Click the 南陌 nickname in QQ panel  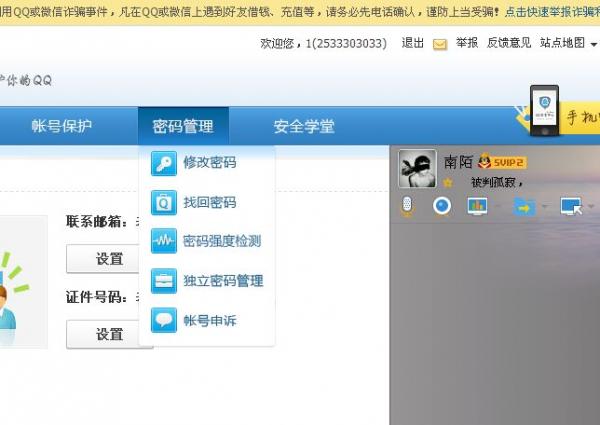(458, 162)
